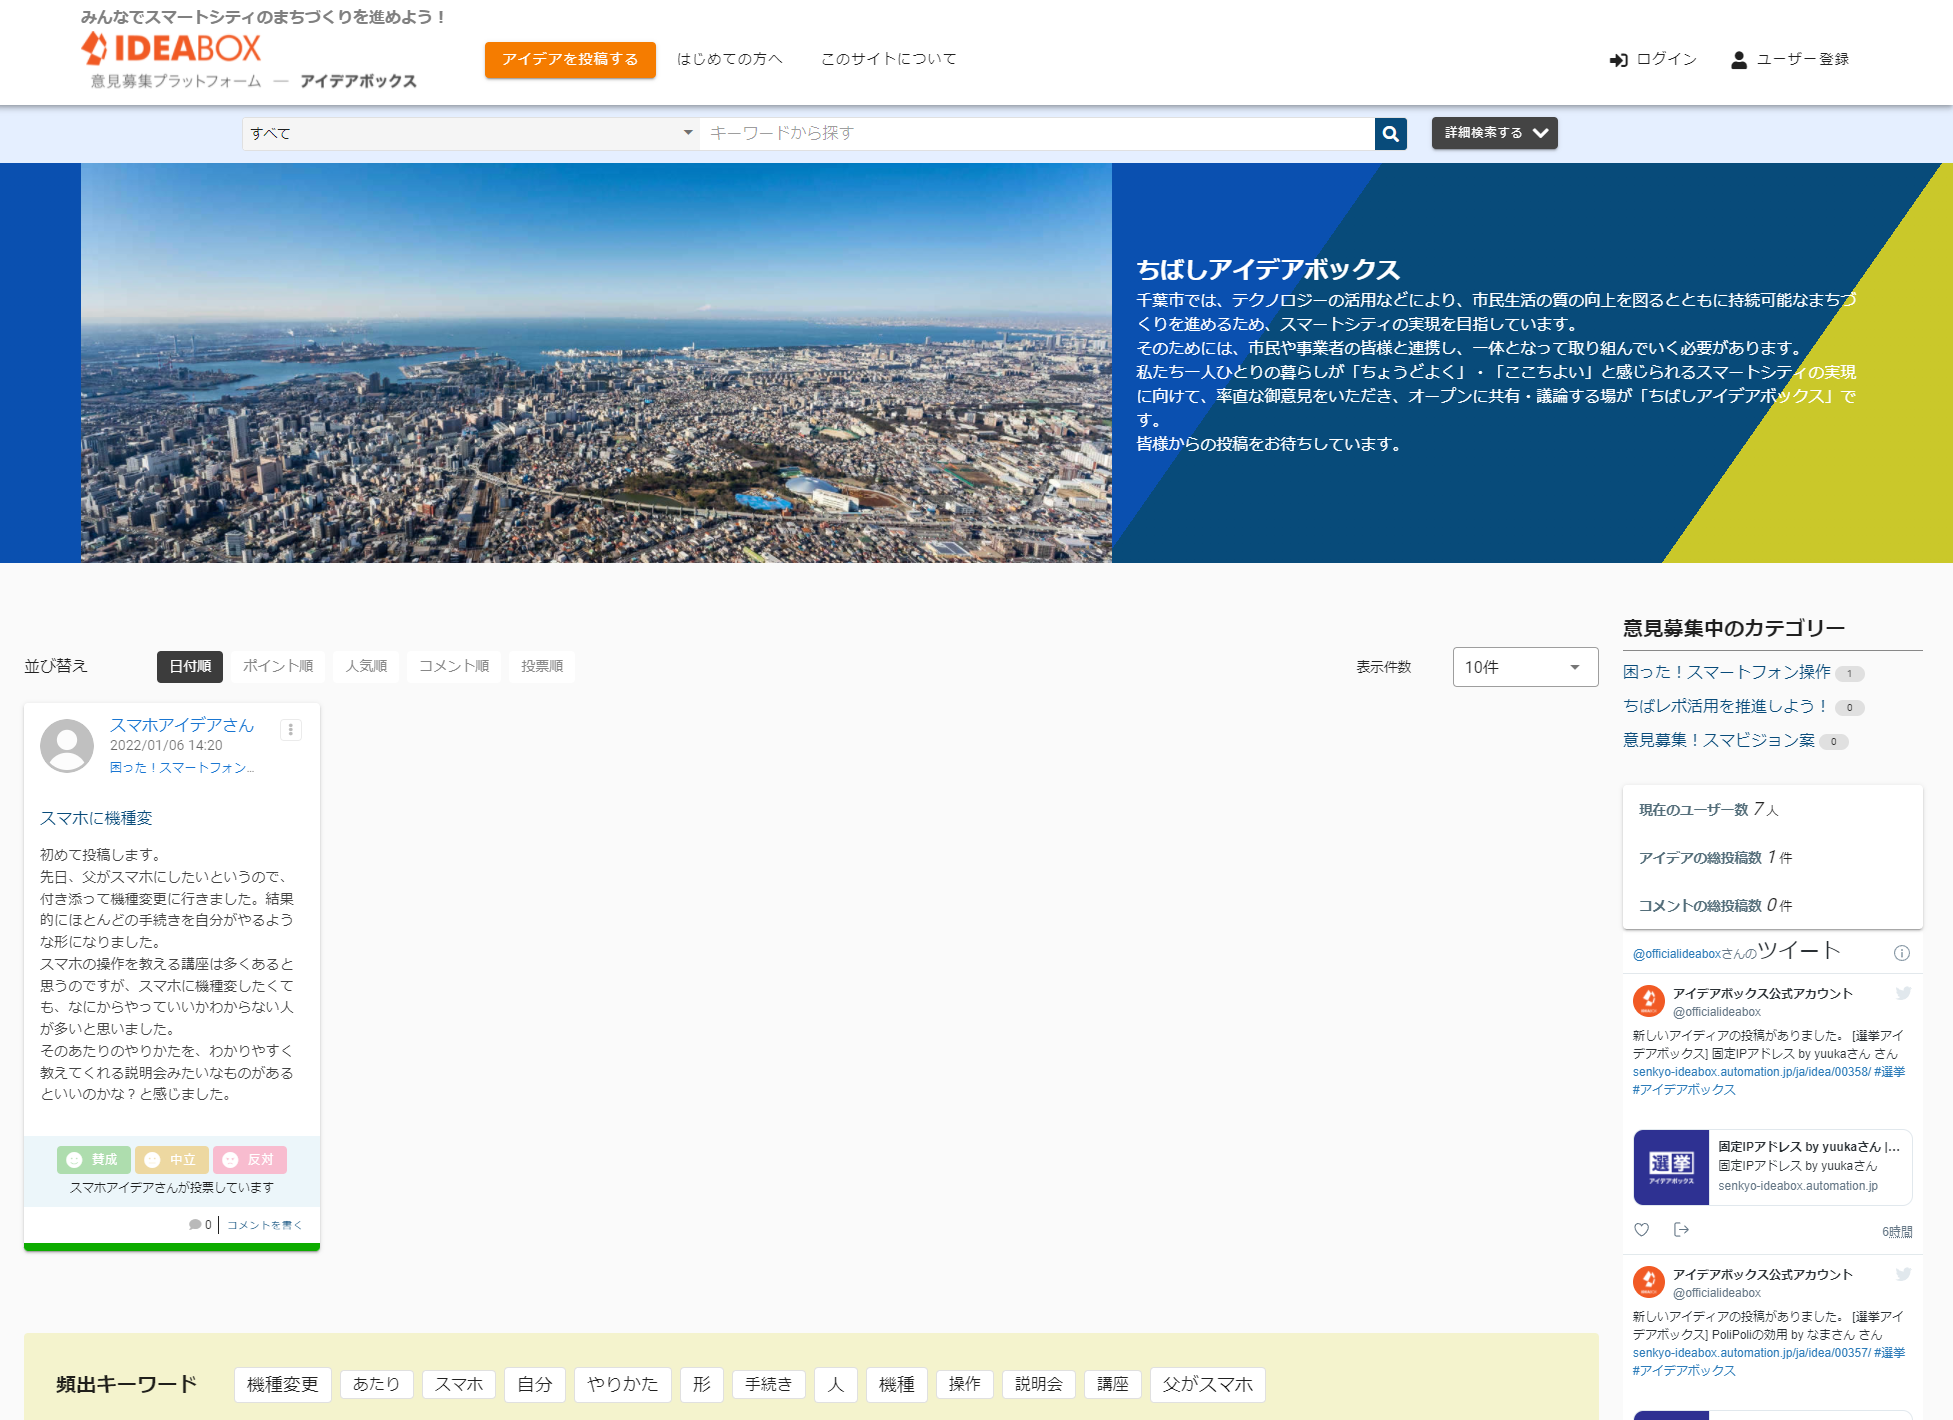Click the user avatar on idea card
This screenshot has width=1953, height=1420.
coord(67,746)
